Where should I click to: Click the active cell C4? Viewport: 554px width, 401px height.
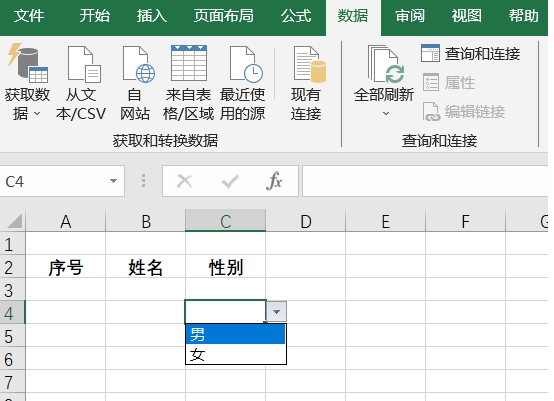pyautogui.click(x=225, y=312)
